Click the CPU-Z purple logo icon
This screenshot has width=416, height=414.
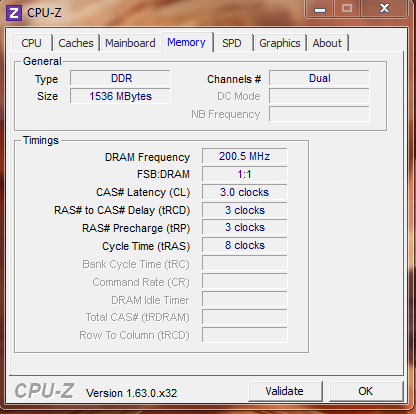[14, 13]
